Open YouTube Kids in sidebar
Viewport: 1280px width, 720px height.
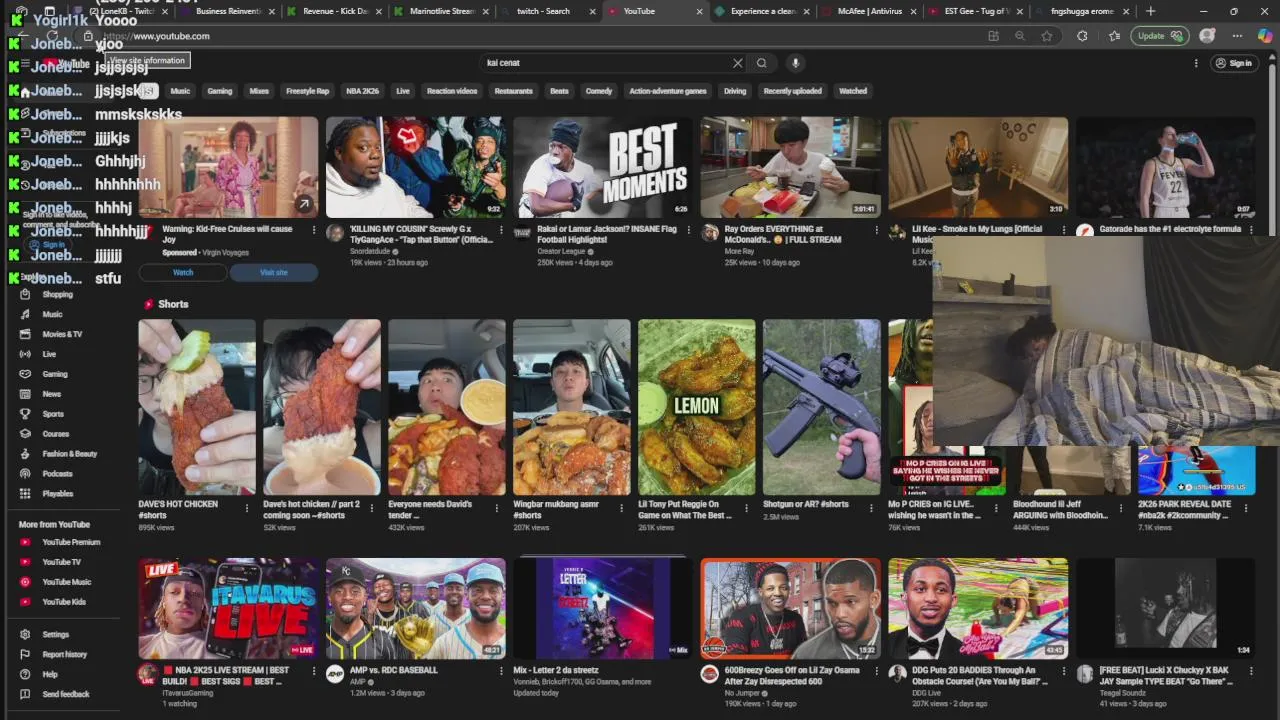tap(64, 602)
